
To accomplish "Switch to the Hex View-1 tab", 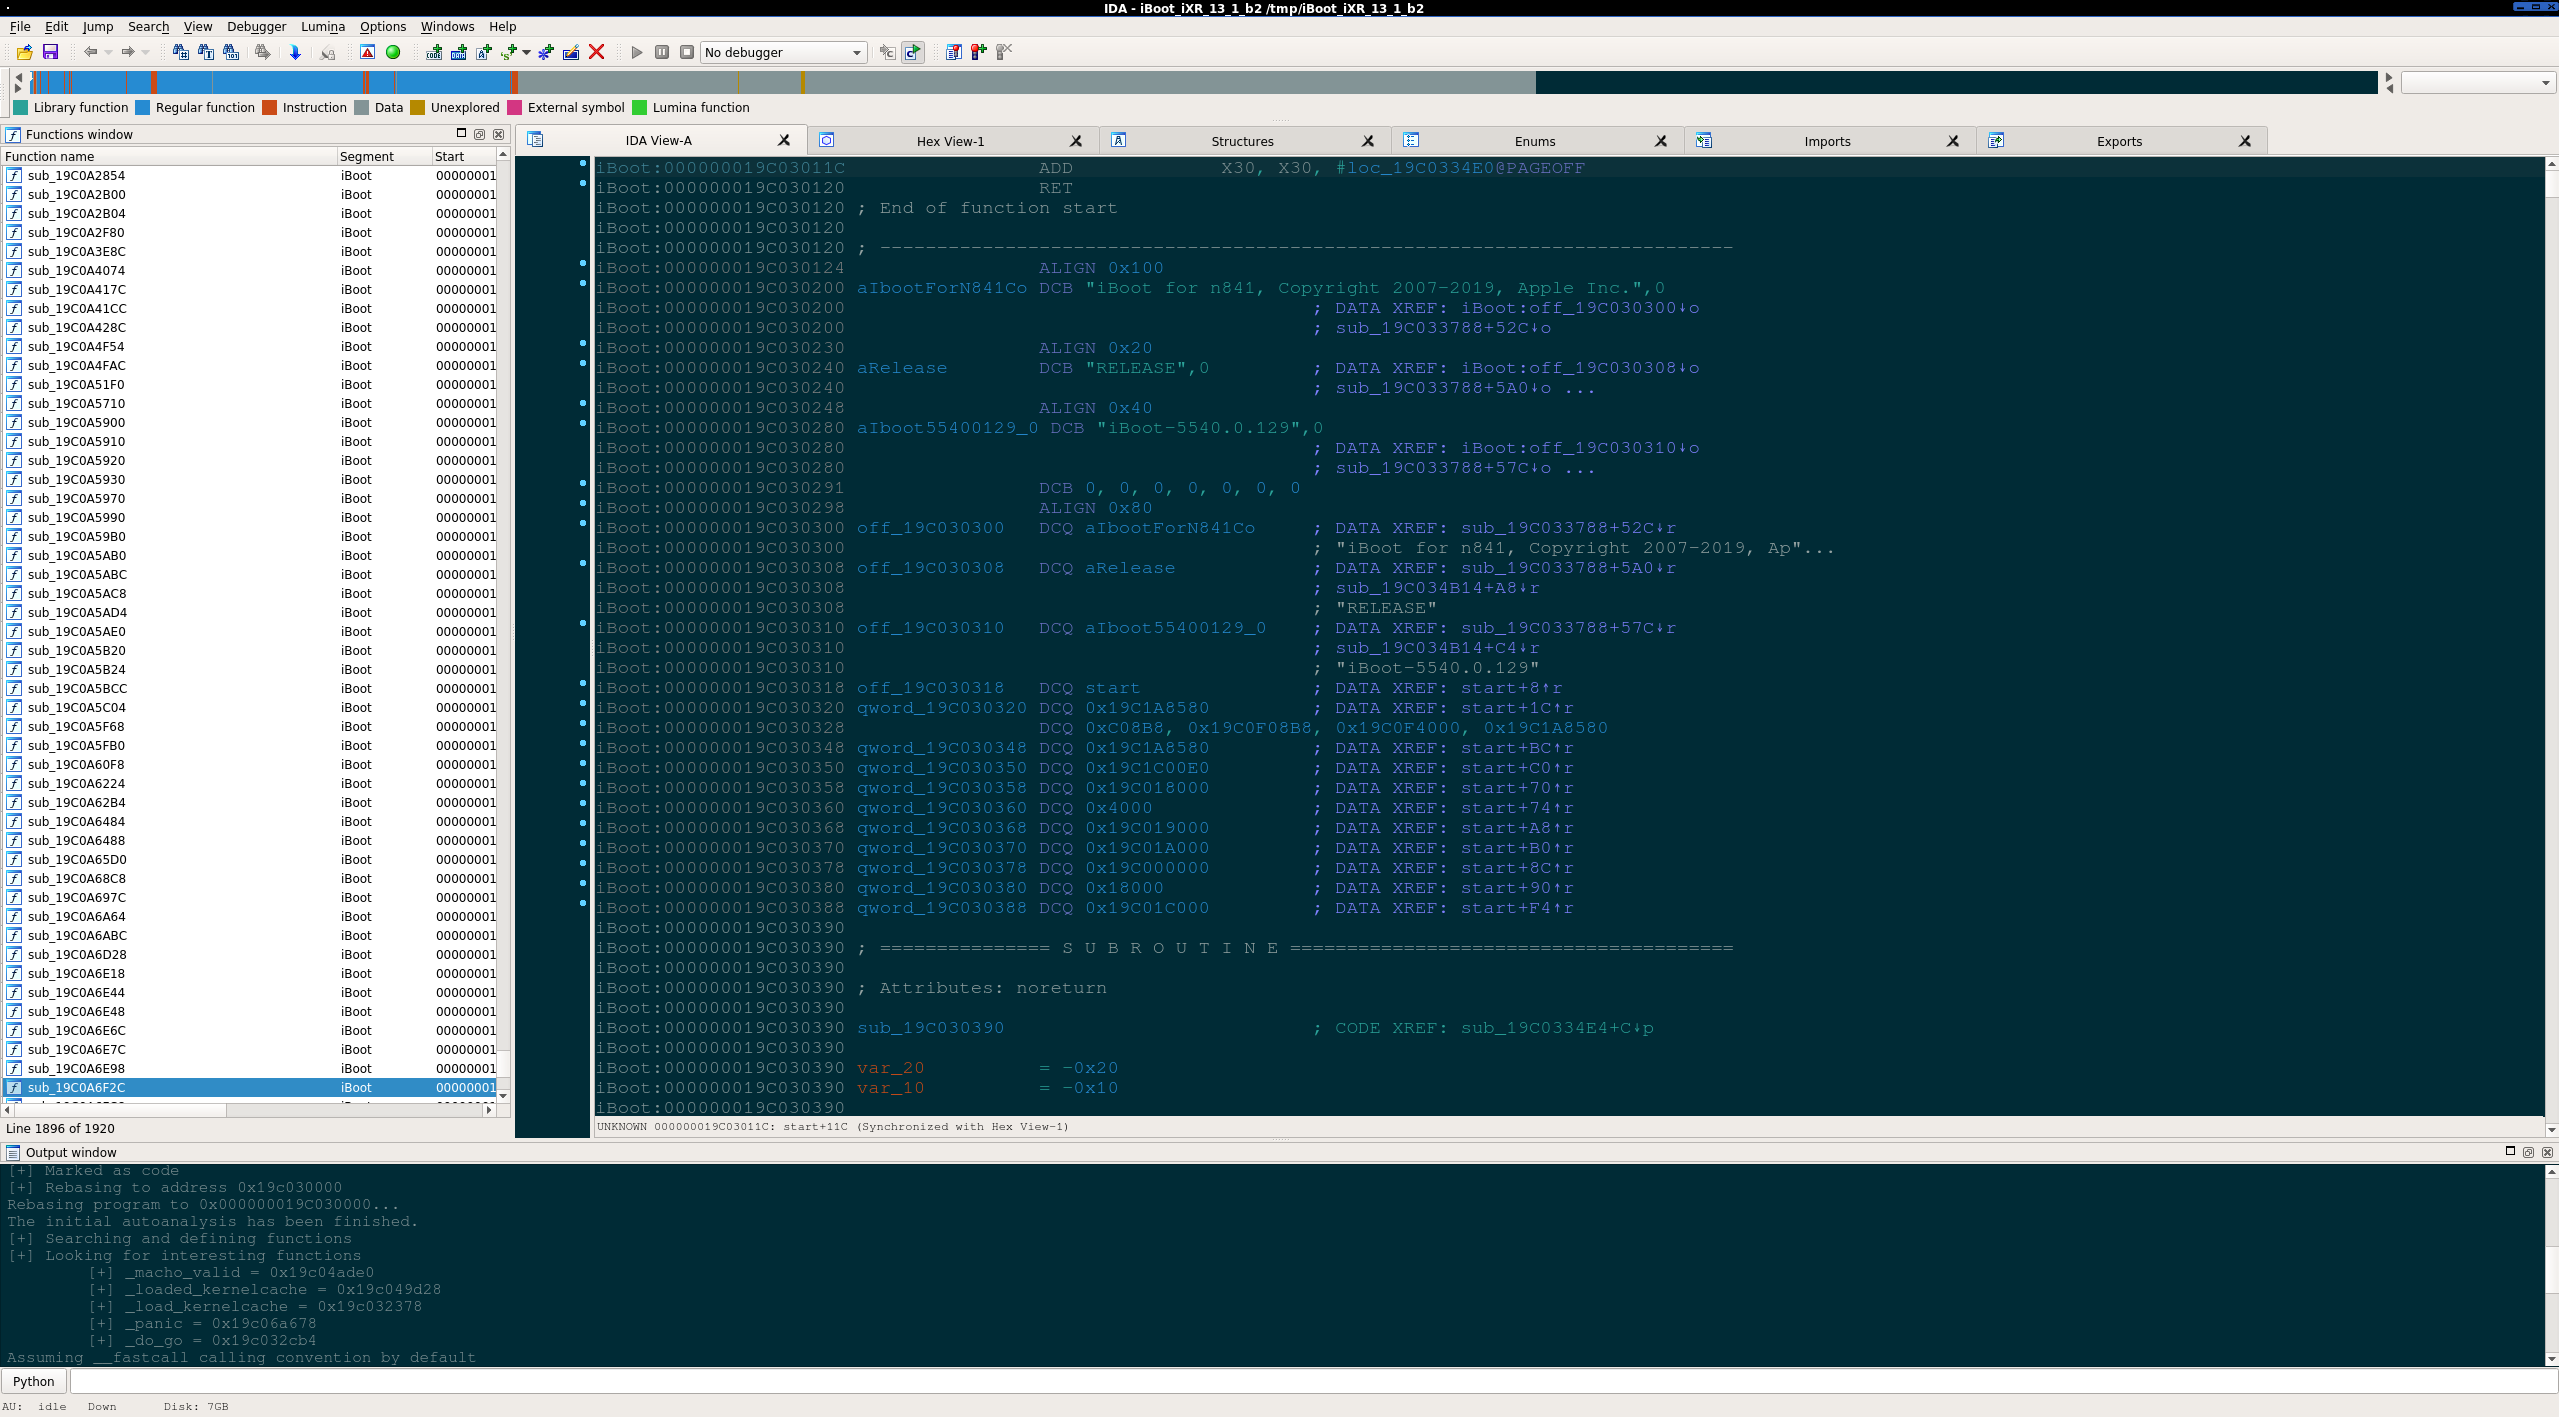I will pyautogui.click(x=950, y=141).
